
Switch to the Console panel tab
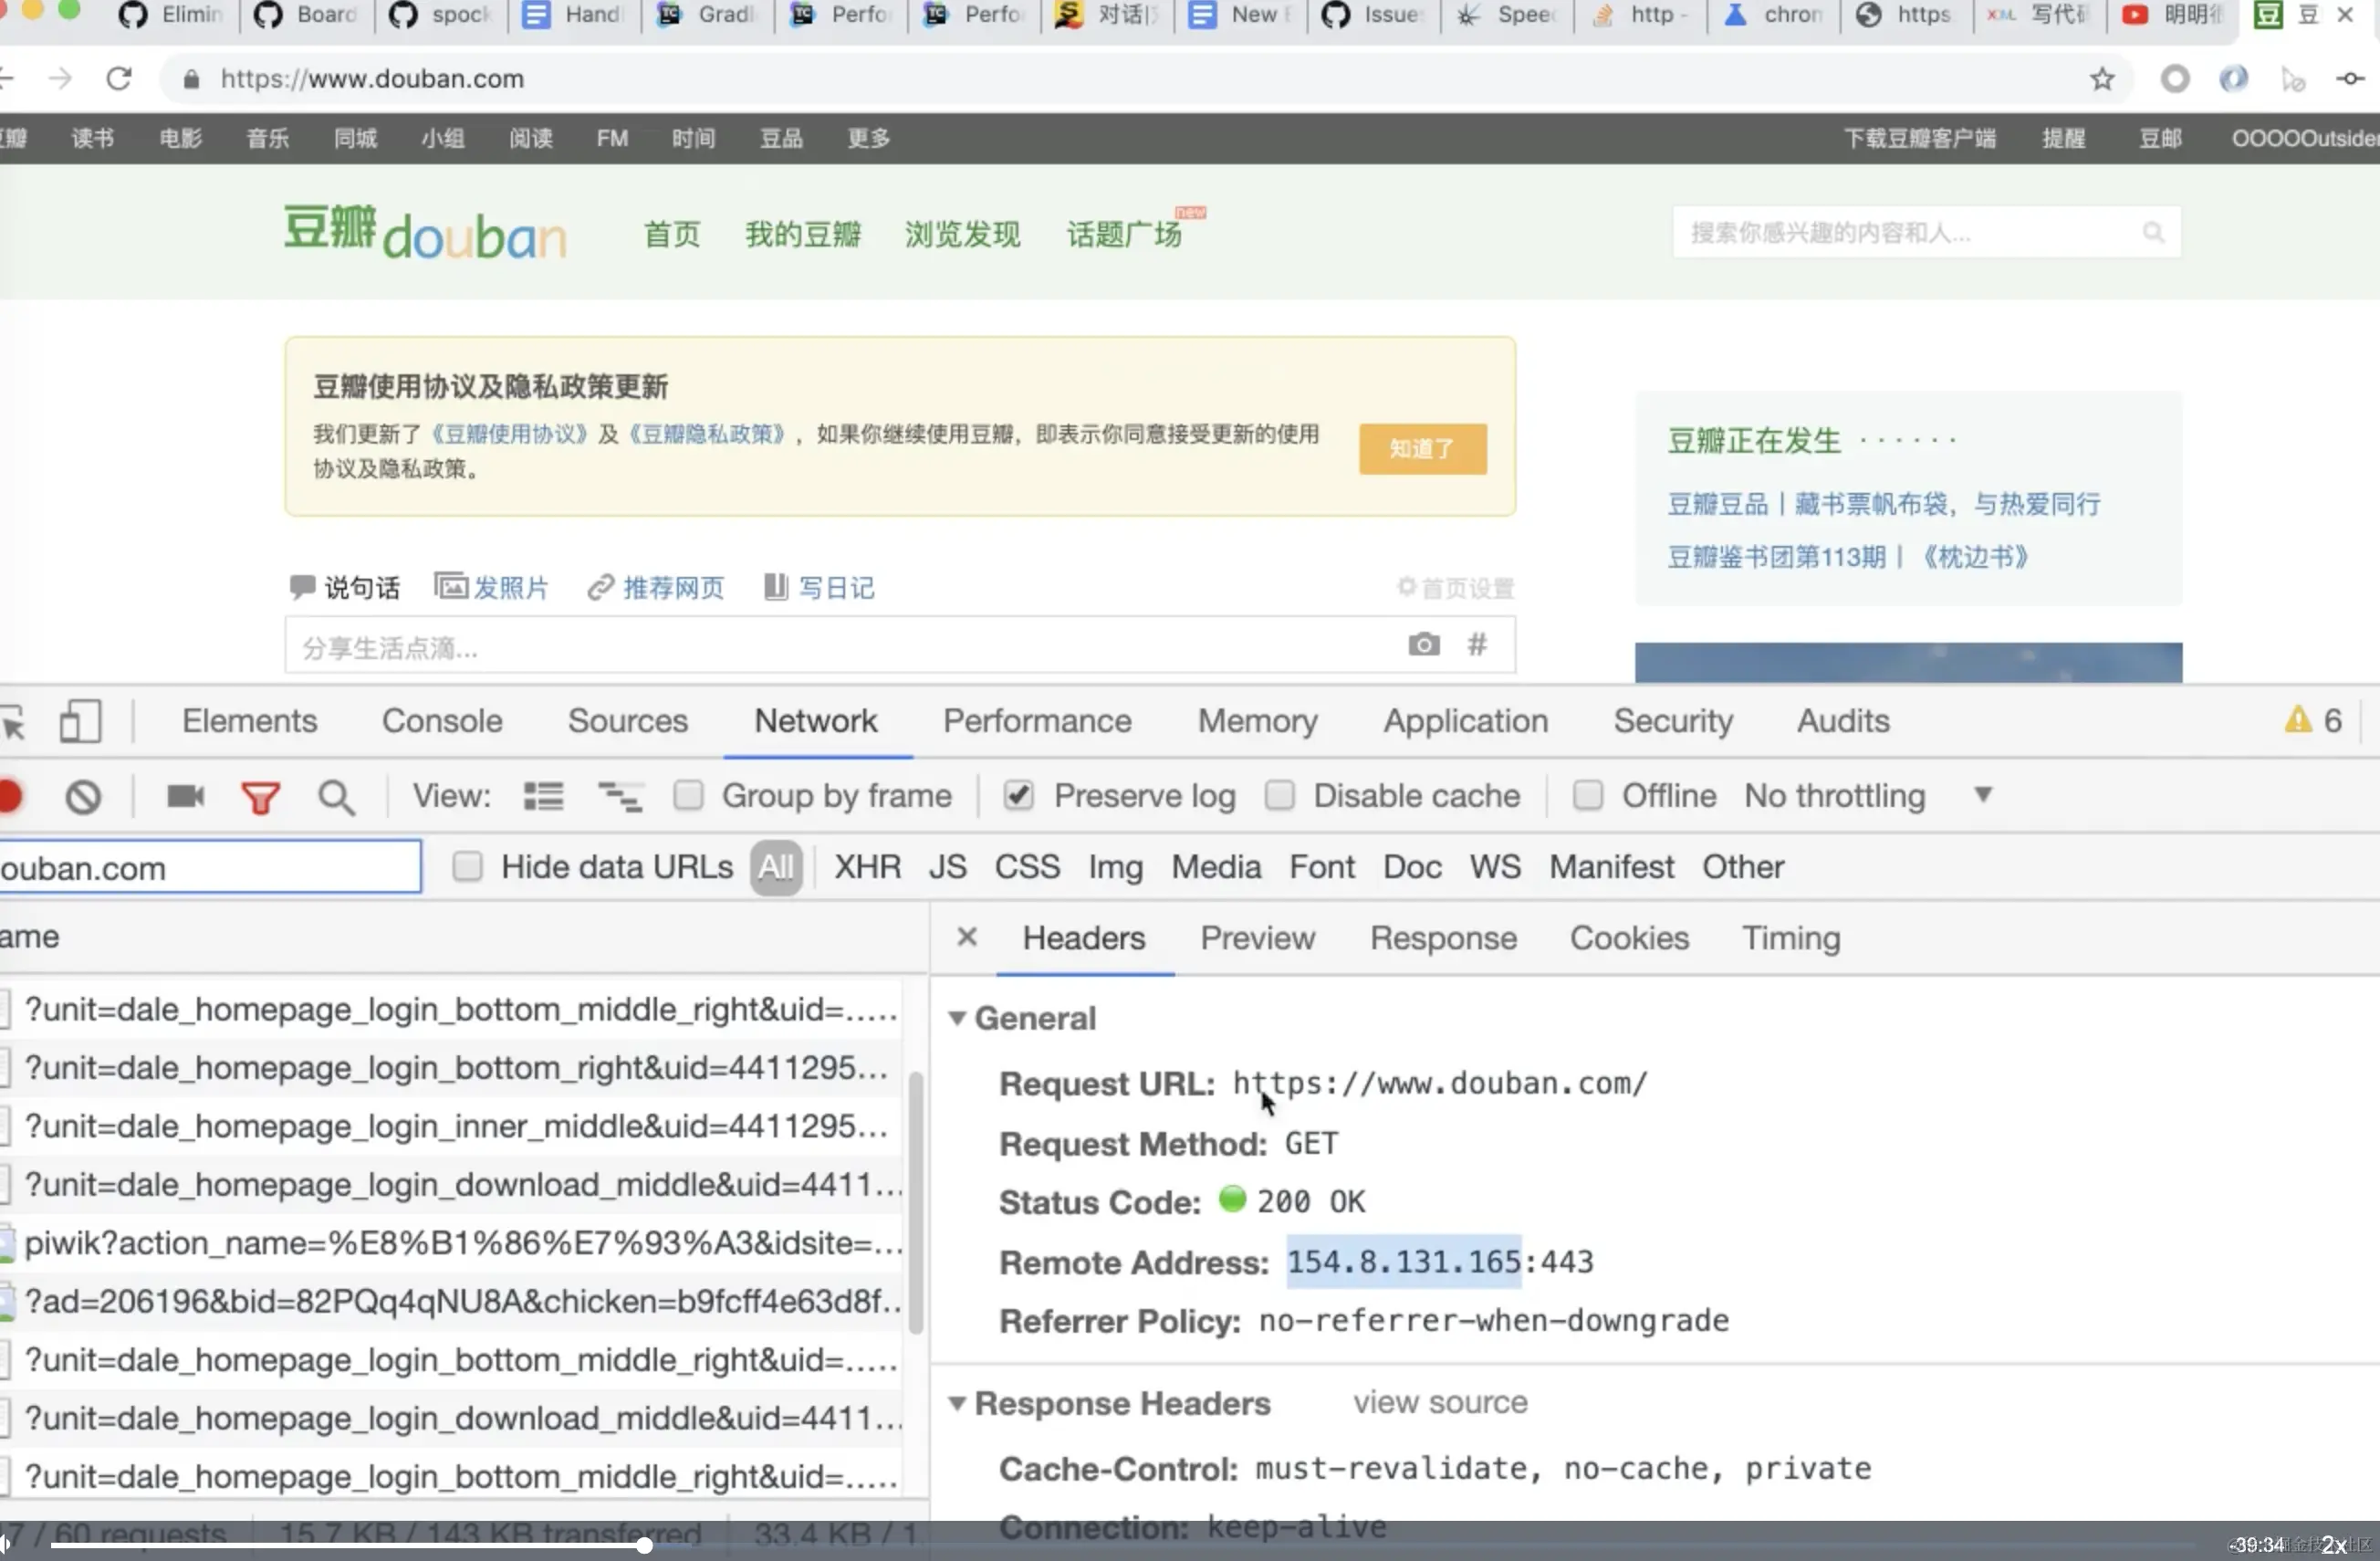[x=442, y=721]
